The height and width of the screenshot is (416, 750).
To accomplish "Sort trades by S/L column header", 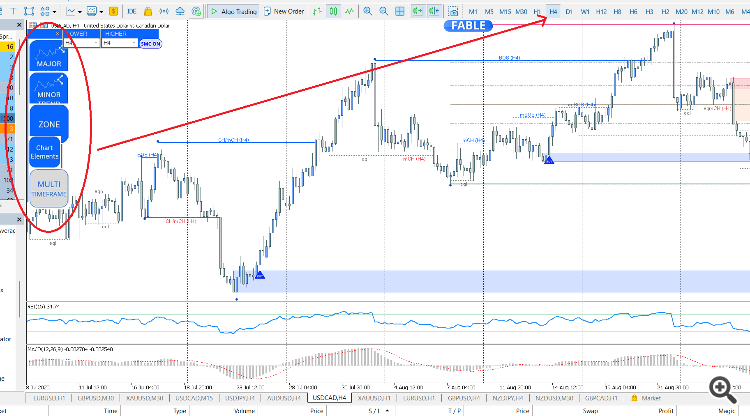I will coord(374,411).
